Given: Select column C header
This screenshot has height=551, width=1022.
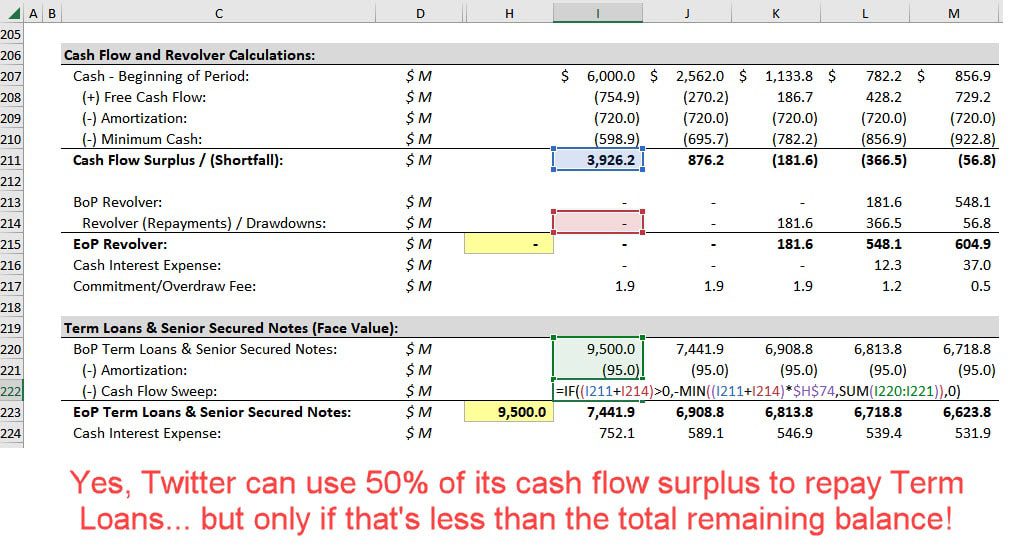Looking at the screenshot, I should coord(218,13).
